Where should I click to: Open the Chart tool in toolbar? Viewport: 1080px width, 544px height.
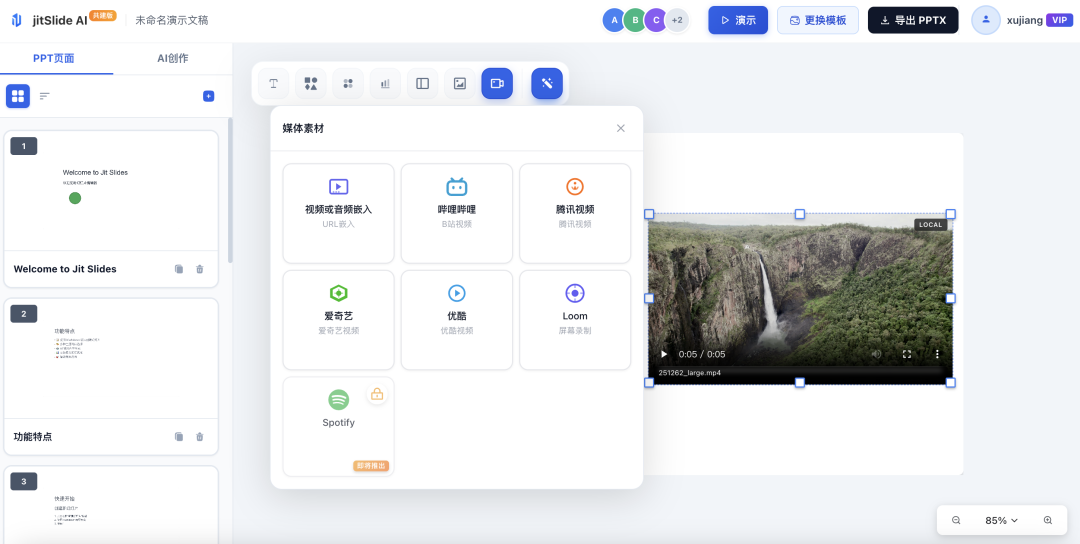[x=385, y=83]
